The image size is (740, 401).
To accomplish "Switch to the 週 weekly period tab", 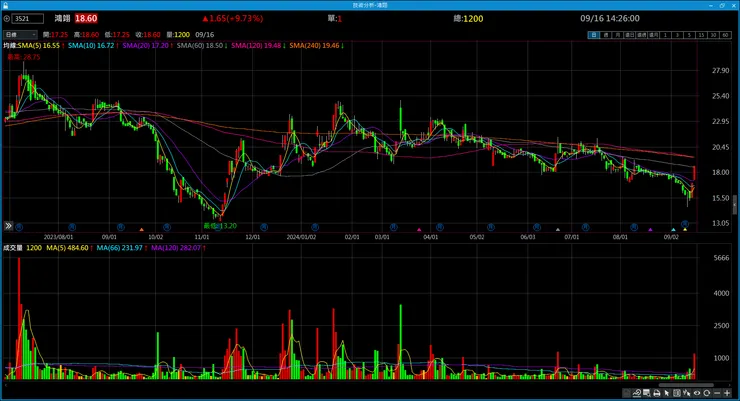I will (606, 35).
